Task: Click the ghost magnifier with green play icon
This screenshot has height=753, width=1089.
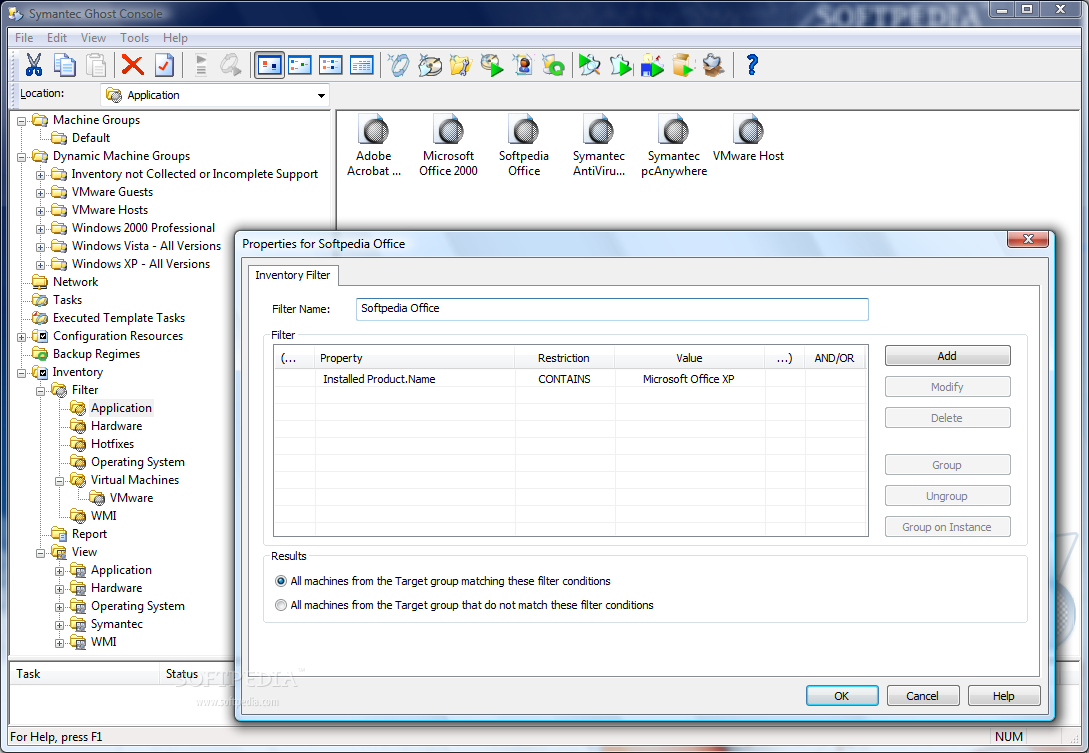Action: pos(590,65)
